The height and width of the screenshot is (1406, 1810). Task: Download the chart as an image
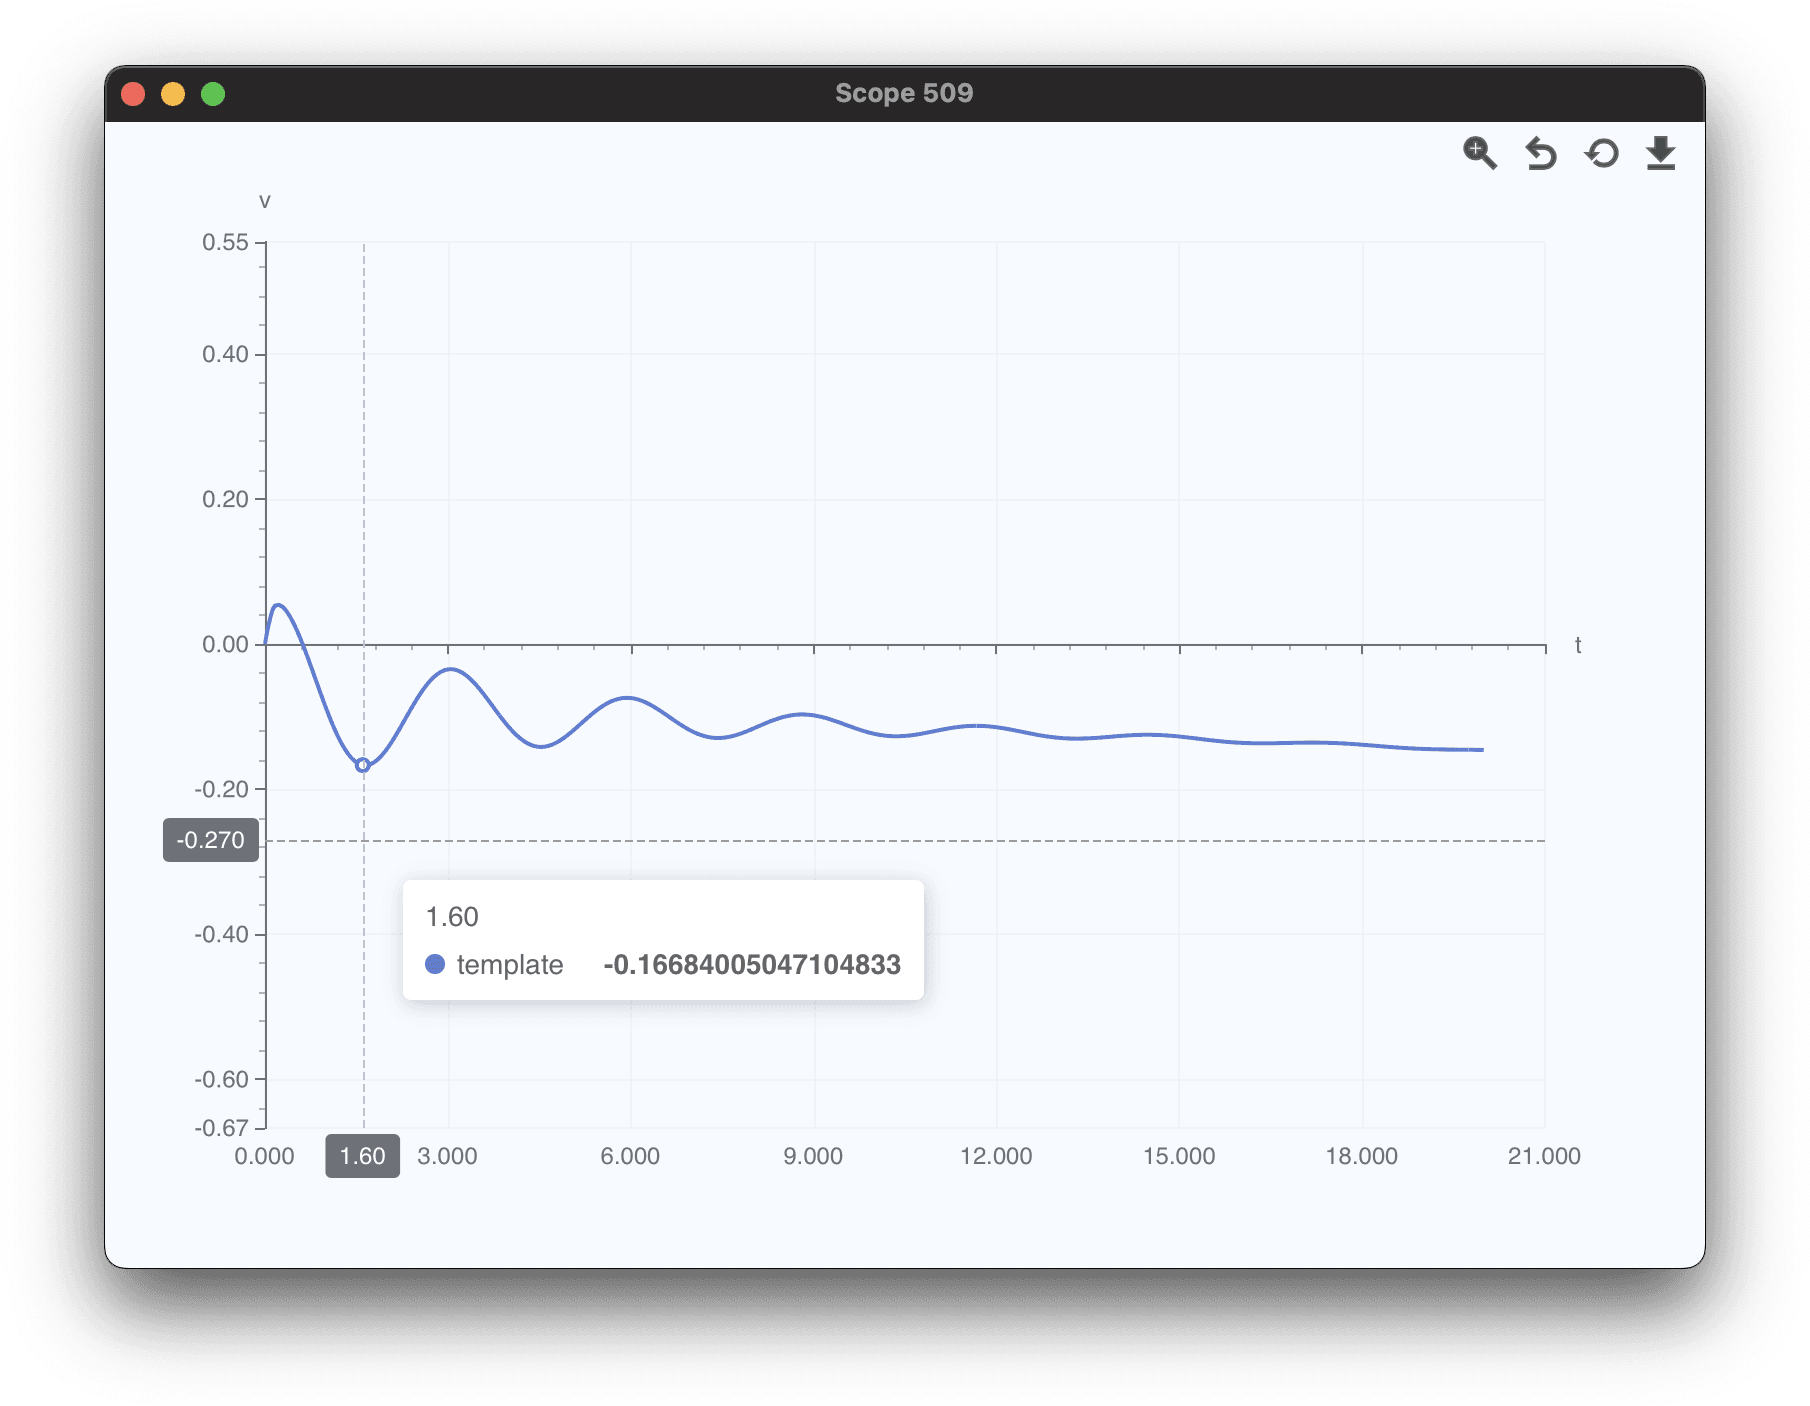point(1660,153)
